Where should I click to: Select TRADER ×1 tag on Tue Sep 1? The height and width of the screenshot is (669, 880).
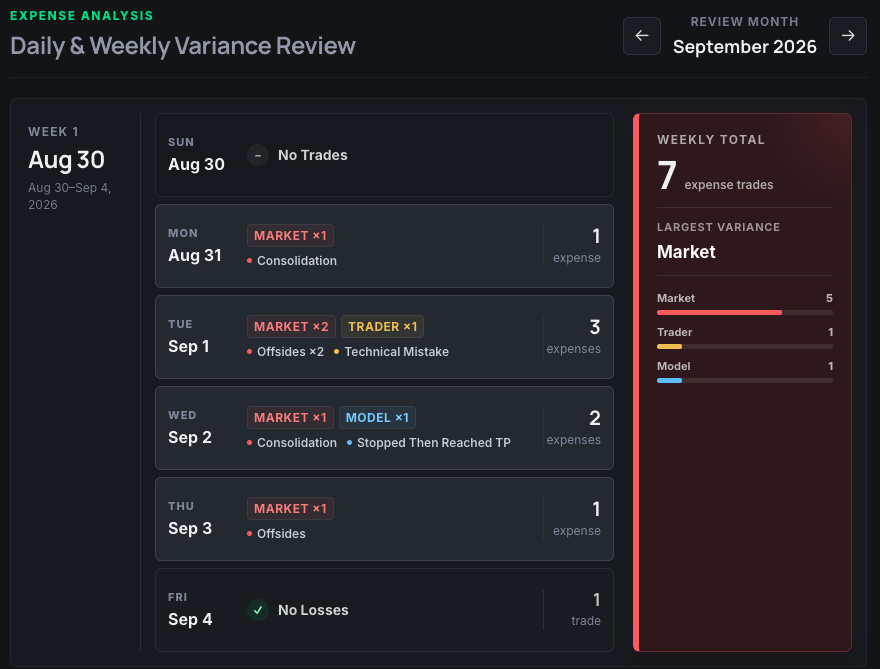point(382,327)
